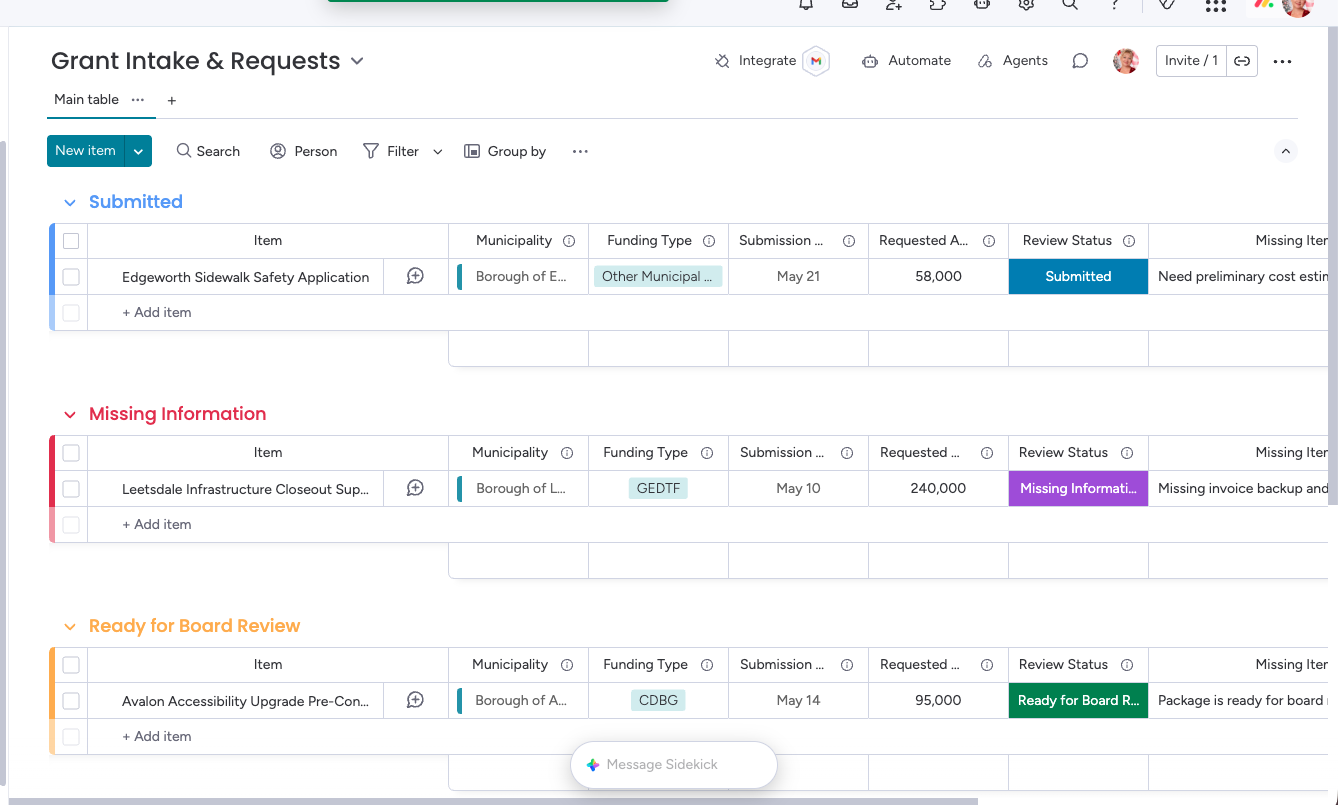Open the Automate panel

tap(906, 61)
